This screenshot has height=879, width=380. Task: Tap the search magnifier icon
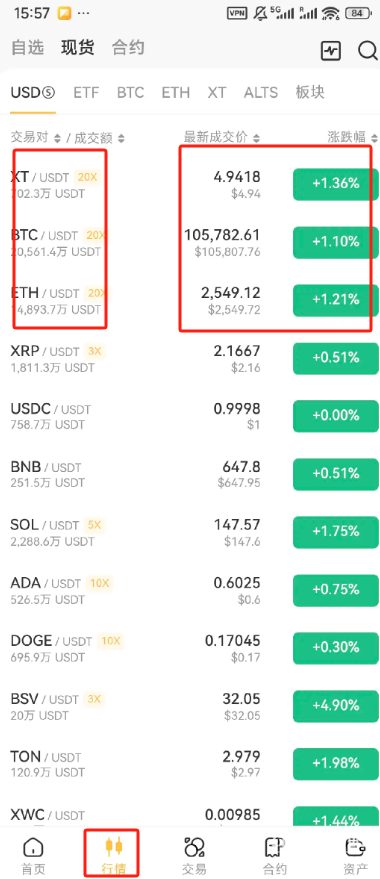click(x=368, y=50)
